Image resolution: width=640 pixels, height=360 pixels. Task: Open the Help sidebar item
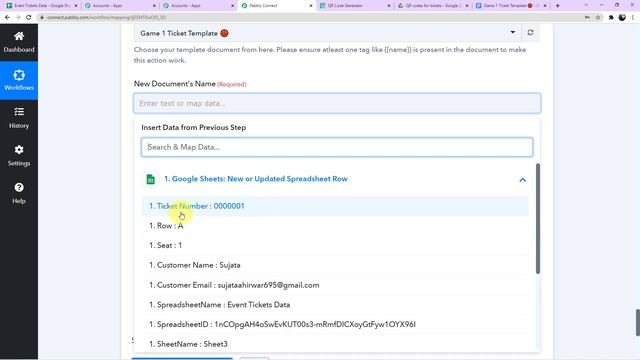[19, 193]
